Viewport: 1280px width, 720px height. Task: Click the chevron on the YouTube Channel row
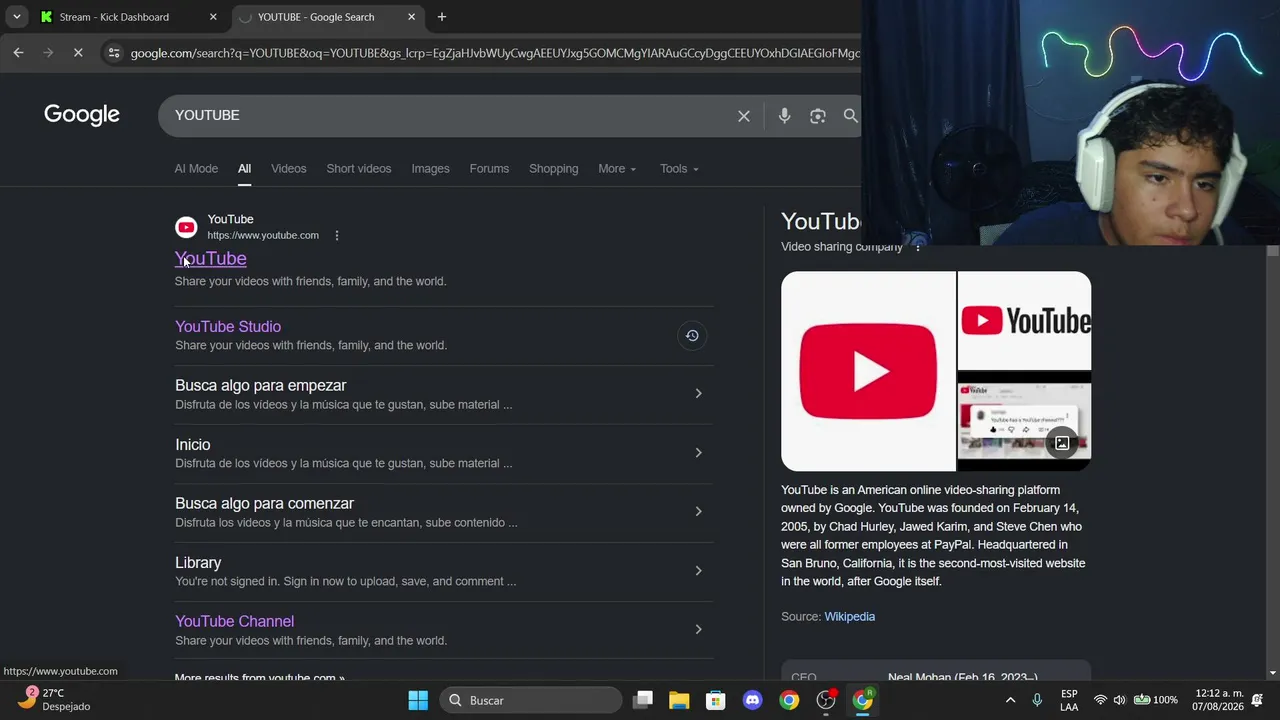(698, 630)
